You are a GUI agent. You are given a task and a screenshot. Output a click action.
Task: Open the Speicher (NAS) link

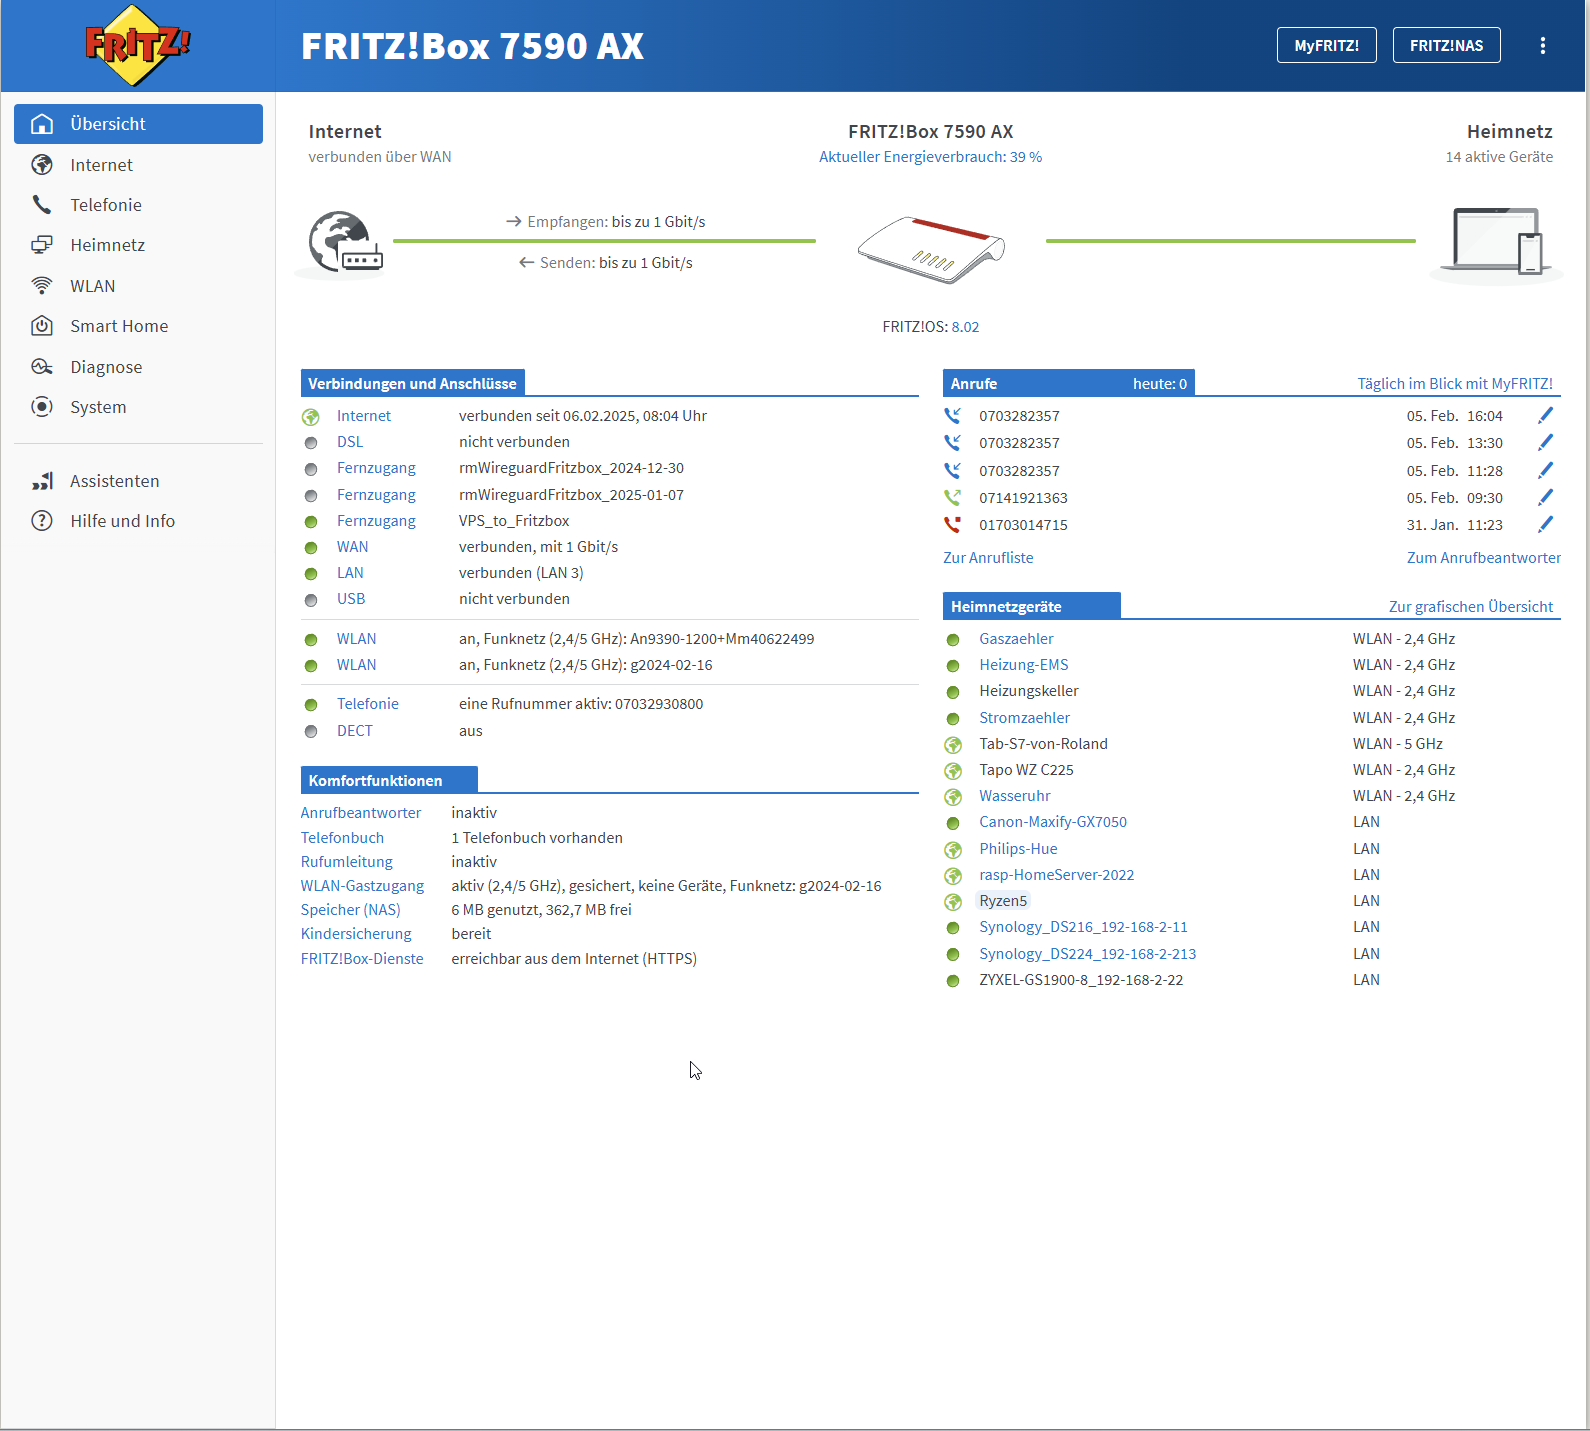[351, 910]
